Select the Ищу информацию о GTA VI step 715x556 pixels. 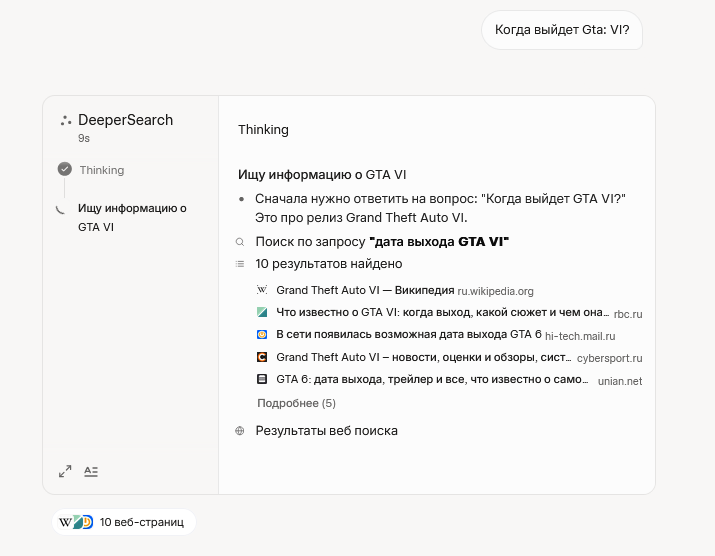click(x=132, y=218)
